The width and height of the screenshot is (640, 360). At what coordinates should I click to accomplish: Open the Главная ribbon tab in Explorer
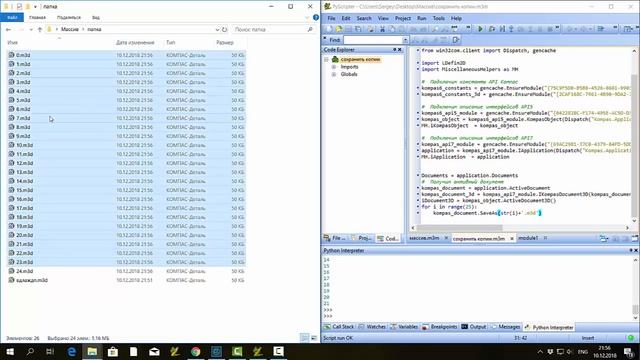coord(38,18)
